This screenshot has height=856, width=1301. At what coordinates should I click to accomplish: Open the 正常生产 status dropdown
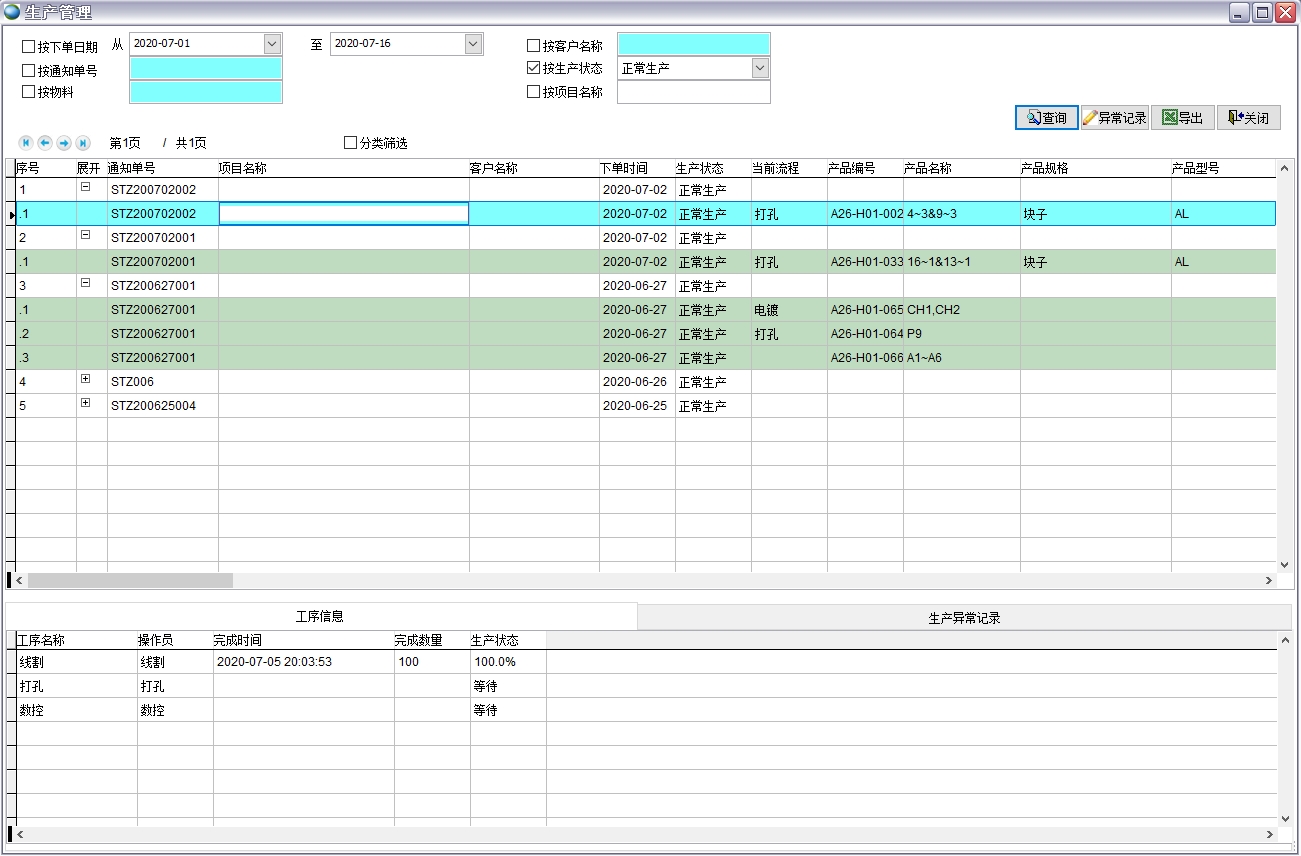point(760,68)
